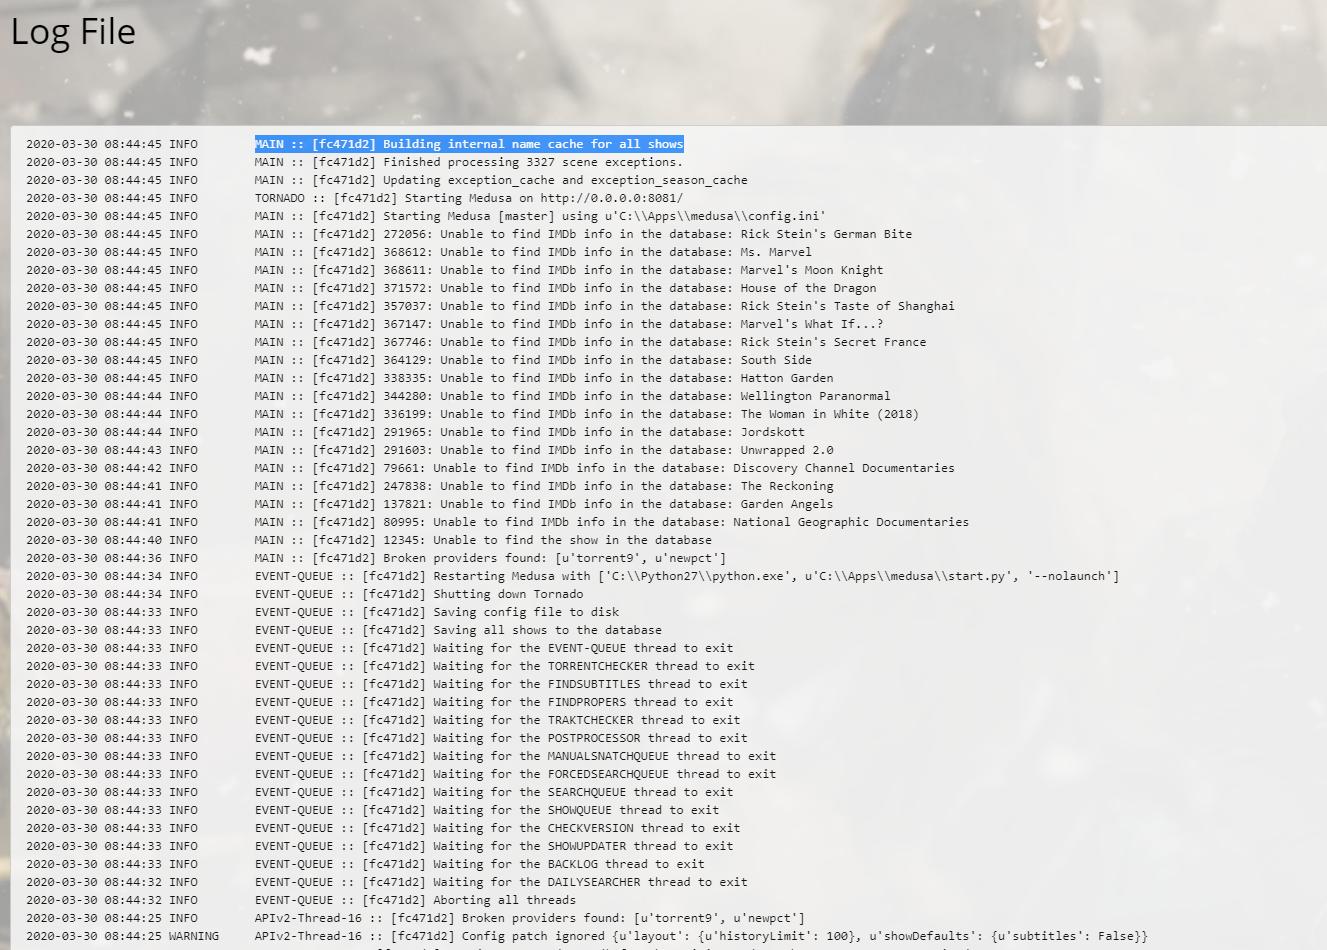Click the 'Log File' page heading

(73, 32)
